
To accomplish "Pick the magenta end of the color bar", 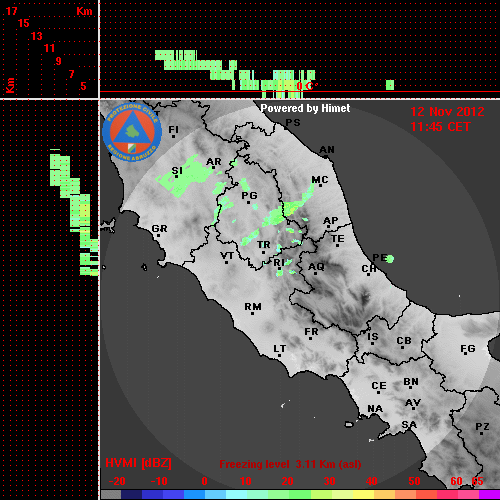I will click(x=489, y=494).
